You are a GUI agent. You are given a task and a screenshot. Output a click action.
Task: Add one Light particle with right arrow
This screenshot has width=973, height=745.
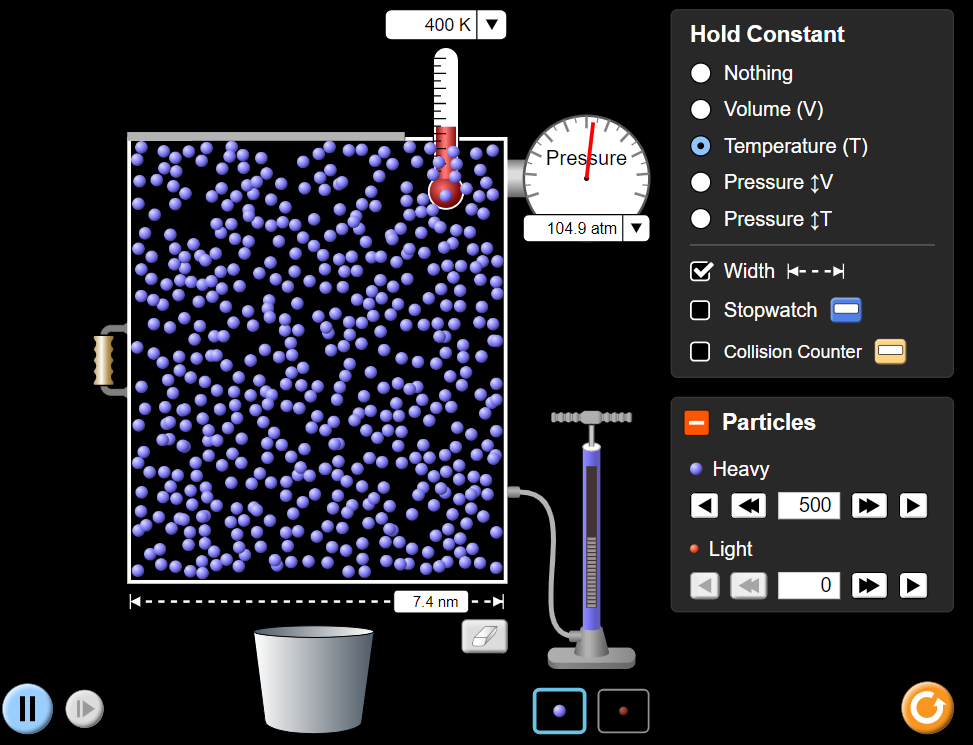pos(913,585)
